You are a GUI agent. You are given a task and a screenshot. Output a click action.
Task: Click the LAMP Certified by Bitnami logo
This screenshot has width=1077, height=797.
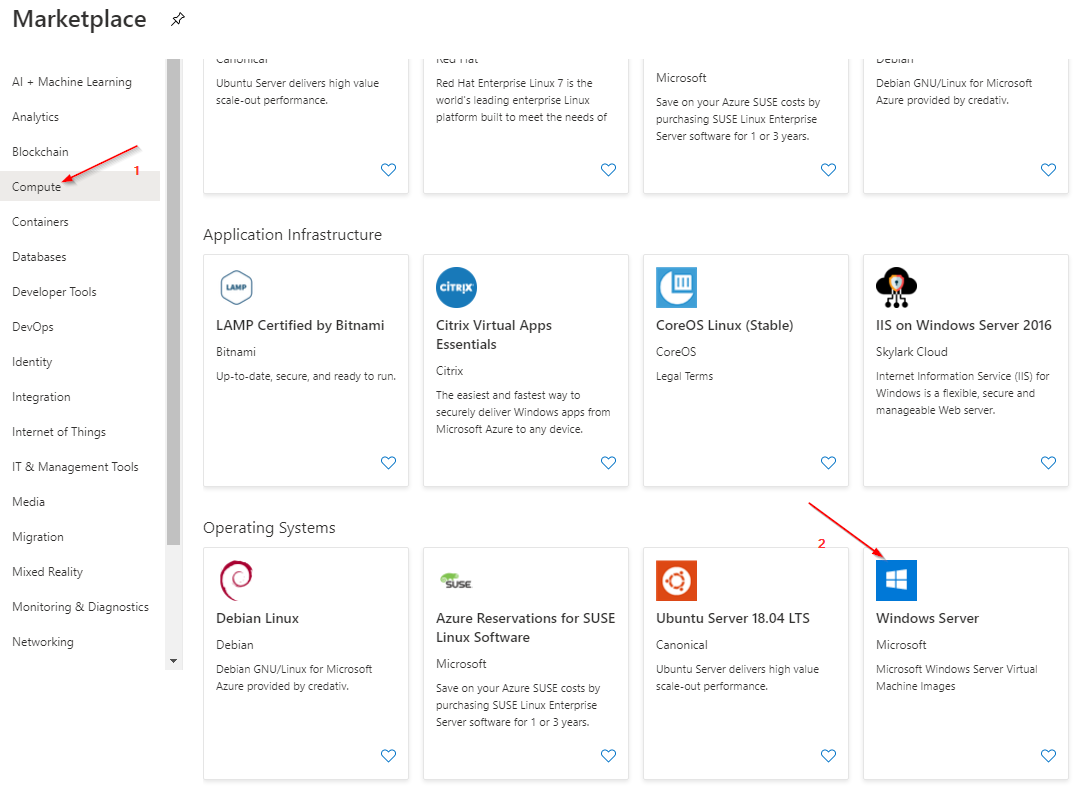236,287
